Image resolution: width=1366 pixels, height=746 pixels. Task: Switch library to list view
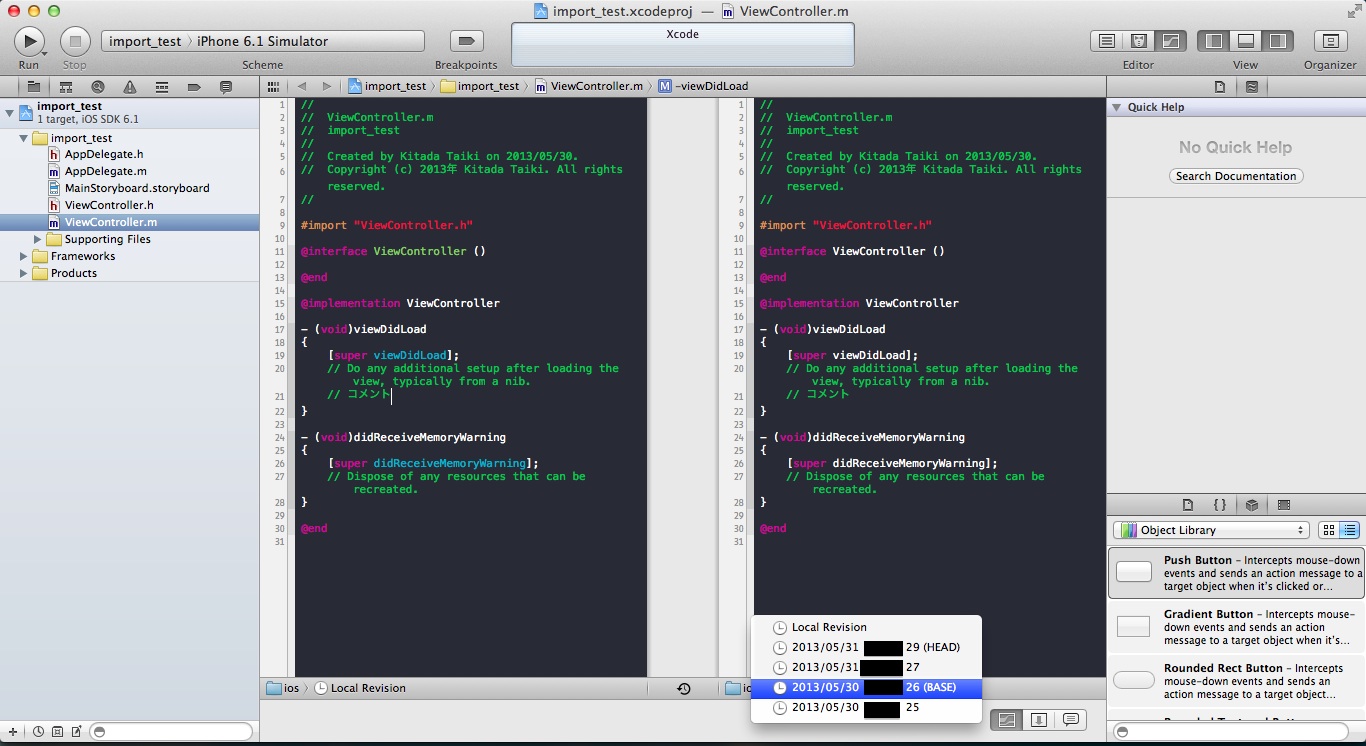[1349, 530]
